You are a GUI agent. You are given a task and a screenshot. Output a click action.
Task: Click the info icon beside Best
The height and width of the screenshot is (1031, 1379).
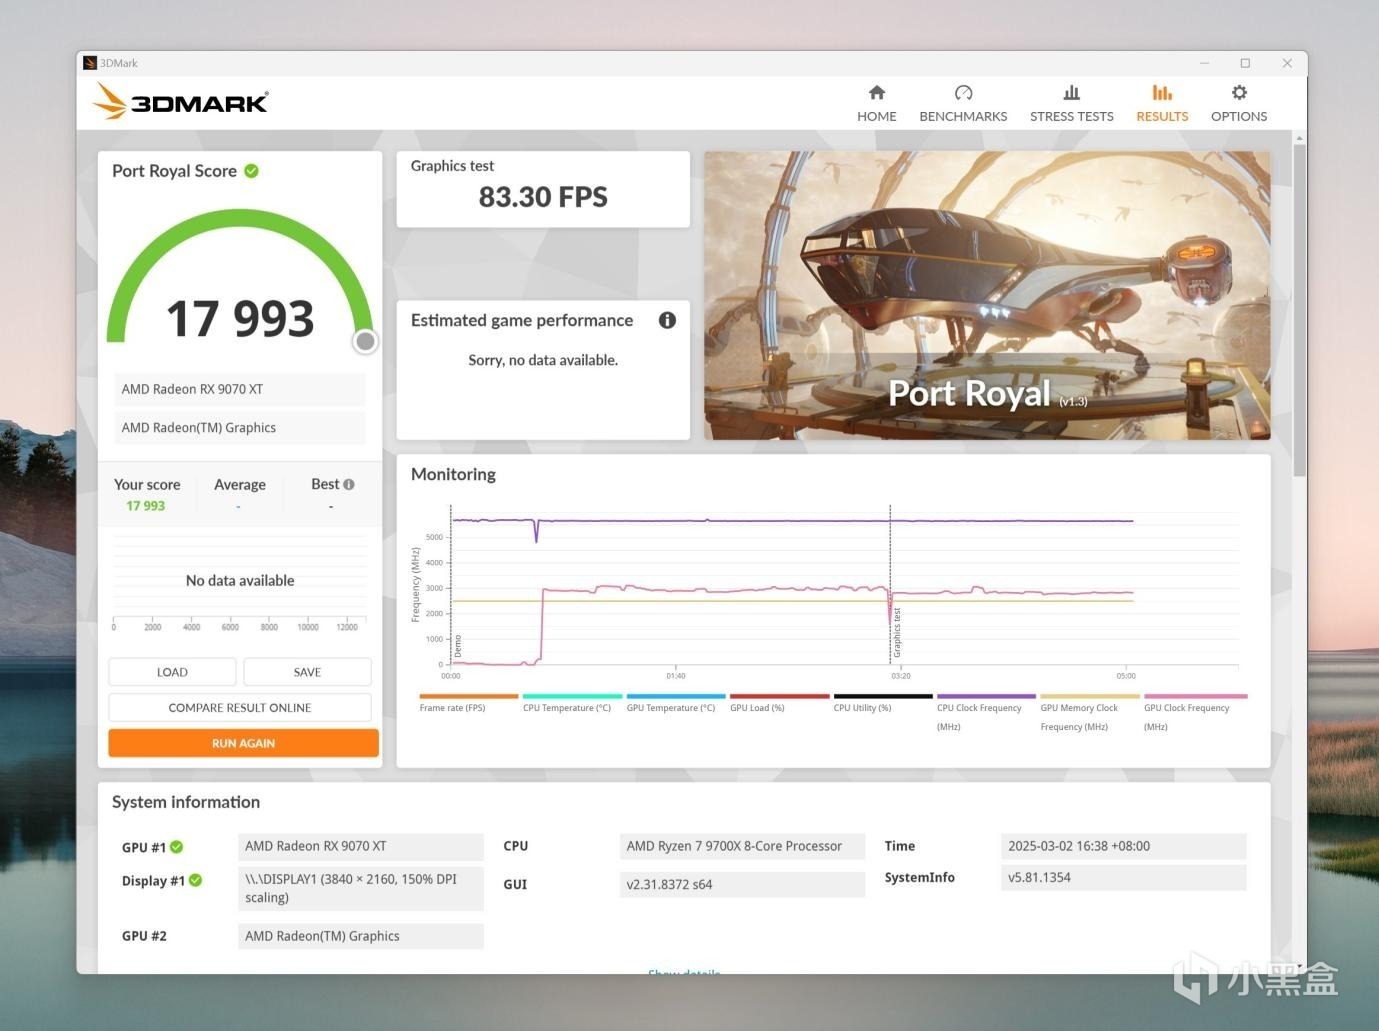[x=349, y=484]
